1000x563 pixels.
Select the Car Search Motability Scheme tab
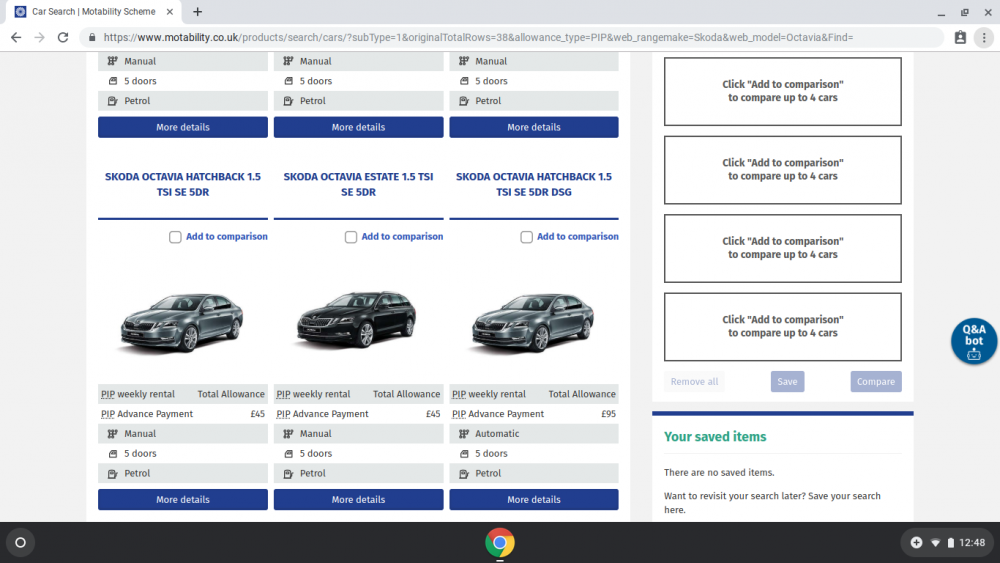pos(93,11)
